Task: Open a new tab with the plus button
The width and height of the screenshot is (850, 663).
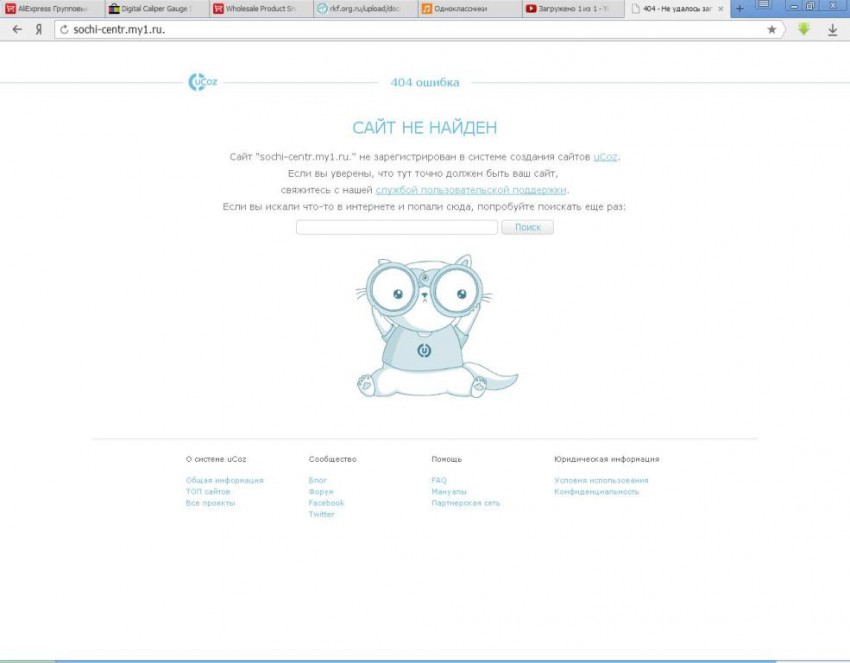Action: pos(740,8)
